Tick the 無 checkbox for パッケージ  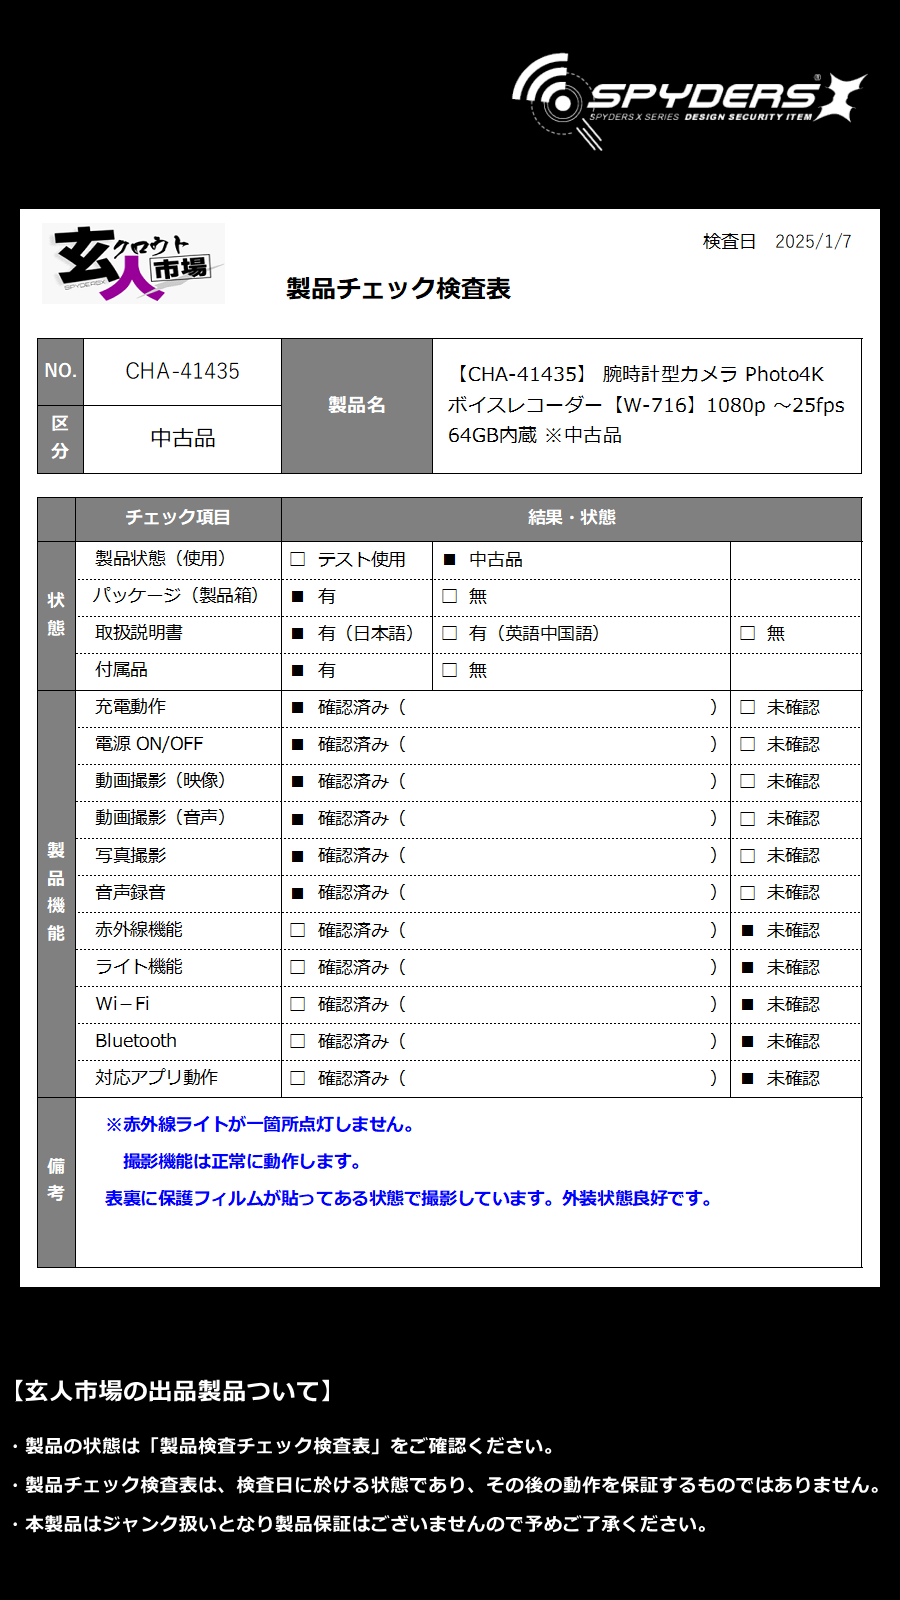click(449, 596)
